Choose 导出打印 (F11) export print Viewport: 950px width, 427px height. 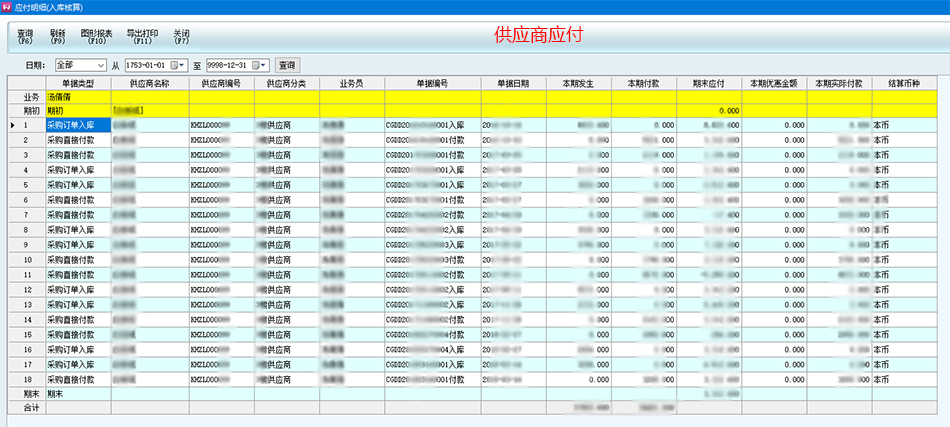pyautogui.click(x=142, y=36)
